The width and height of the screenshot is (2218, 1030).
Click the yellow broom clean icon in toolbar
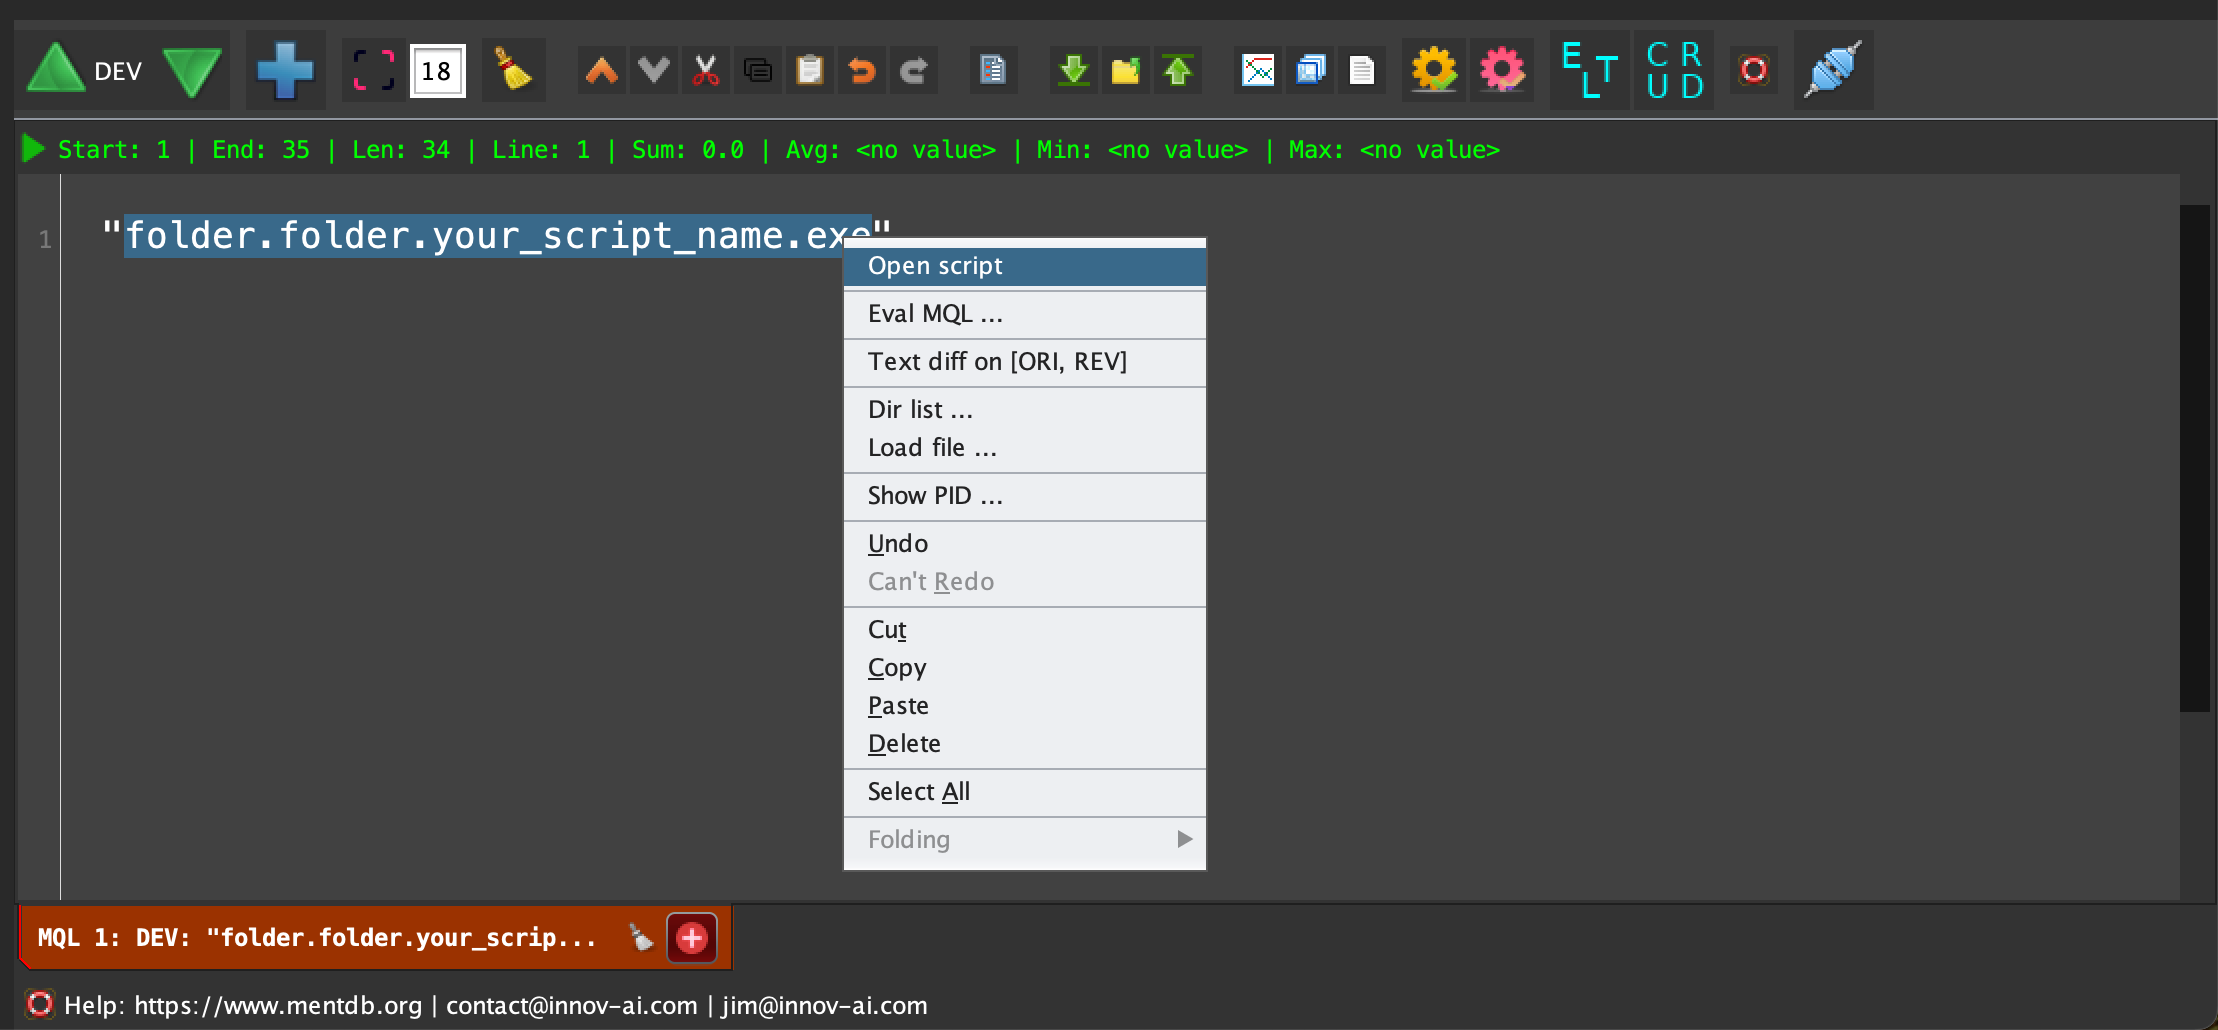[513, 70]
